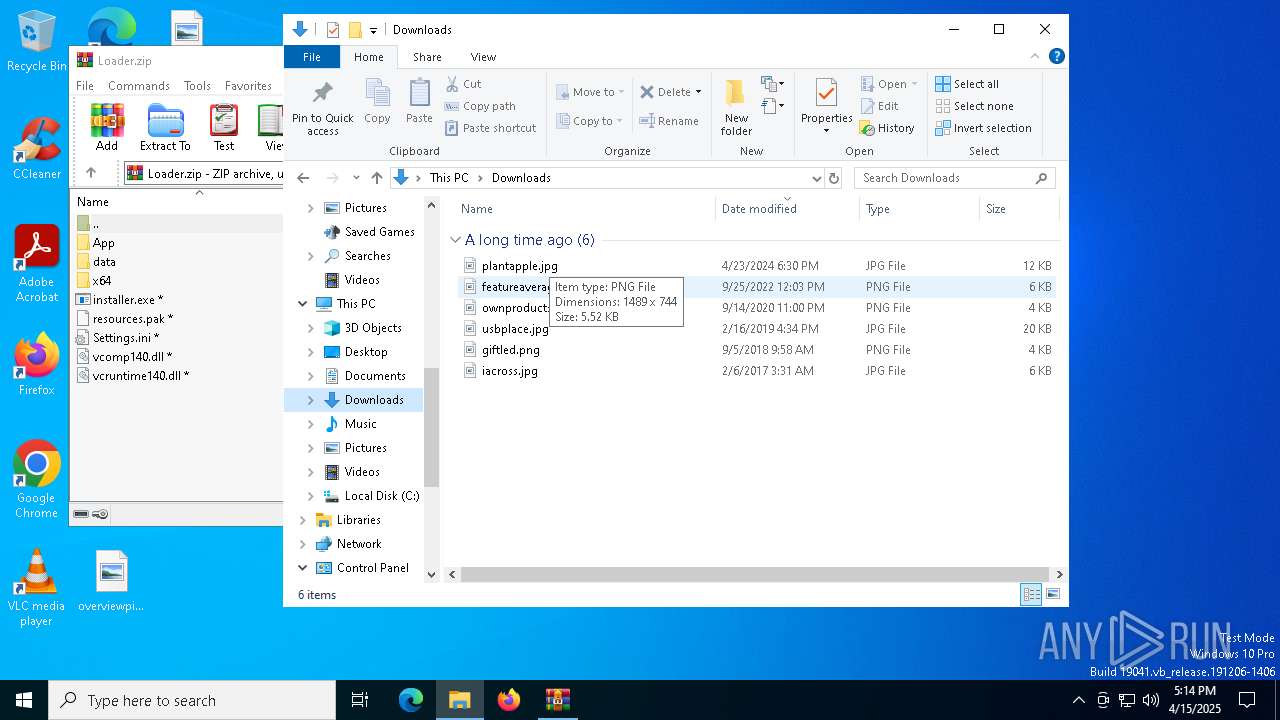Open the Open button dropdown arrow
Screen dimensions: 1280x720
click(914, 84)
